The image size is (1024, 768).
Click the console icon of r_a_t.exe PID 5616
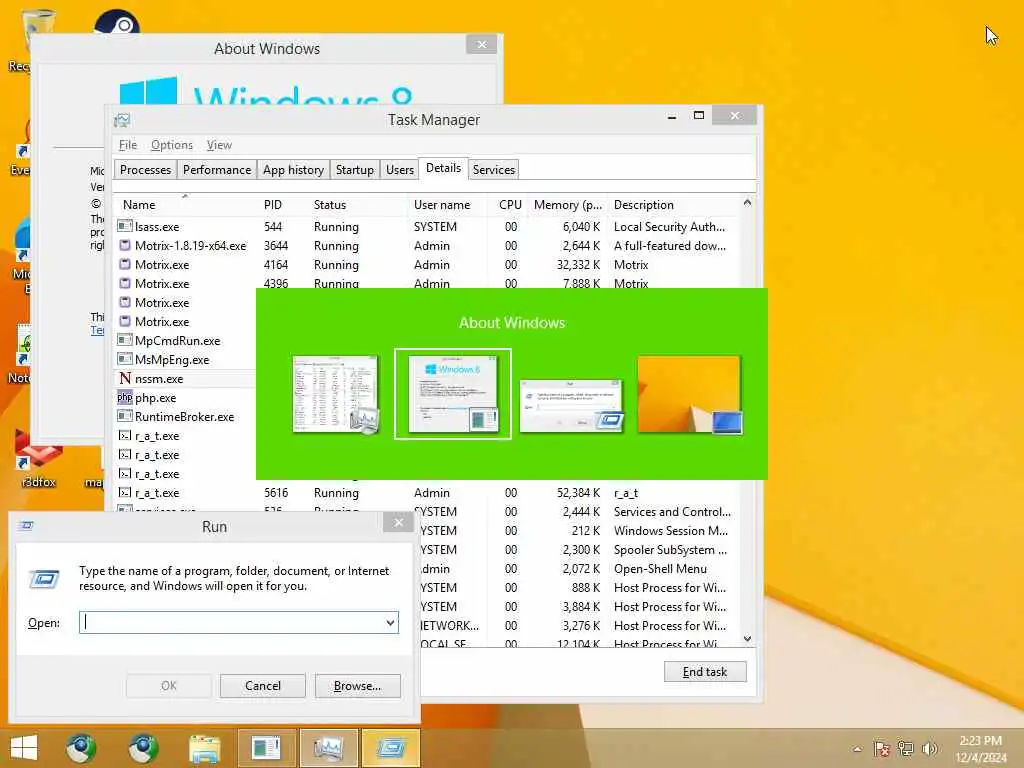coord(125,492)
